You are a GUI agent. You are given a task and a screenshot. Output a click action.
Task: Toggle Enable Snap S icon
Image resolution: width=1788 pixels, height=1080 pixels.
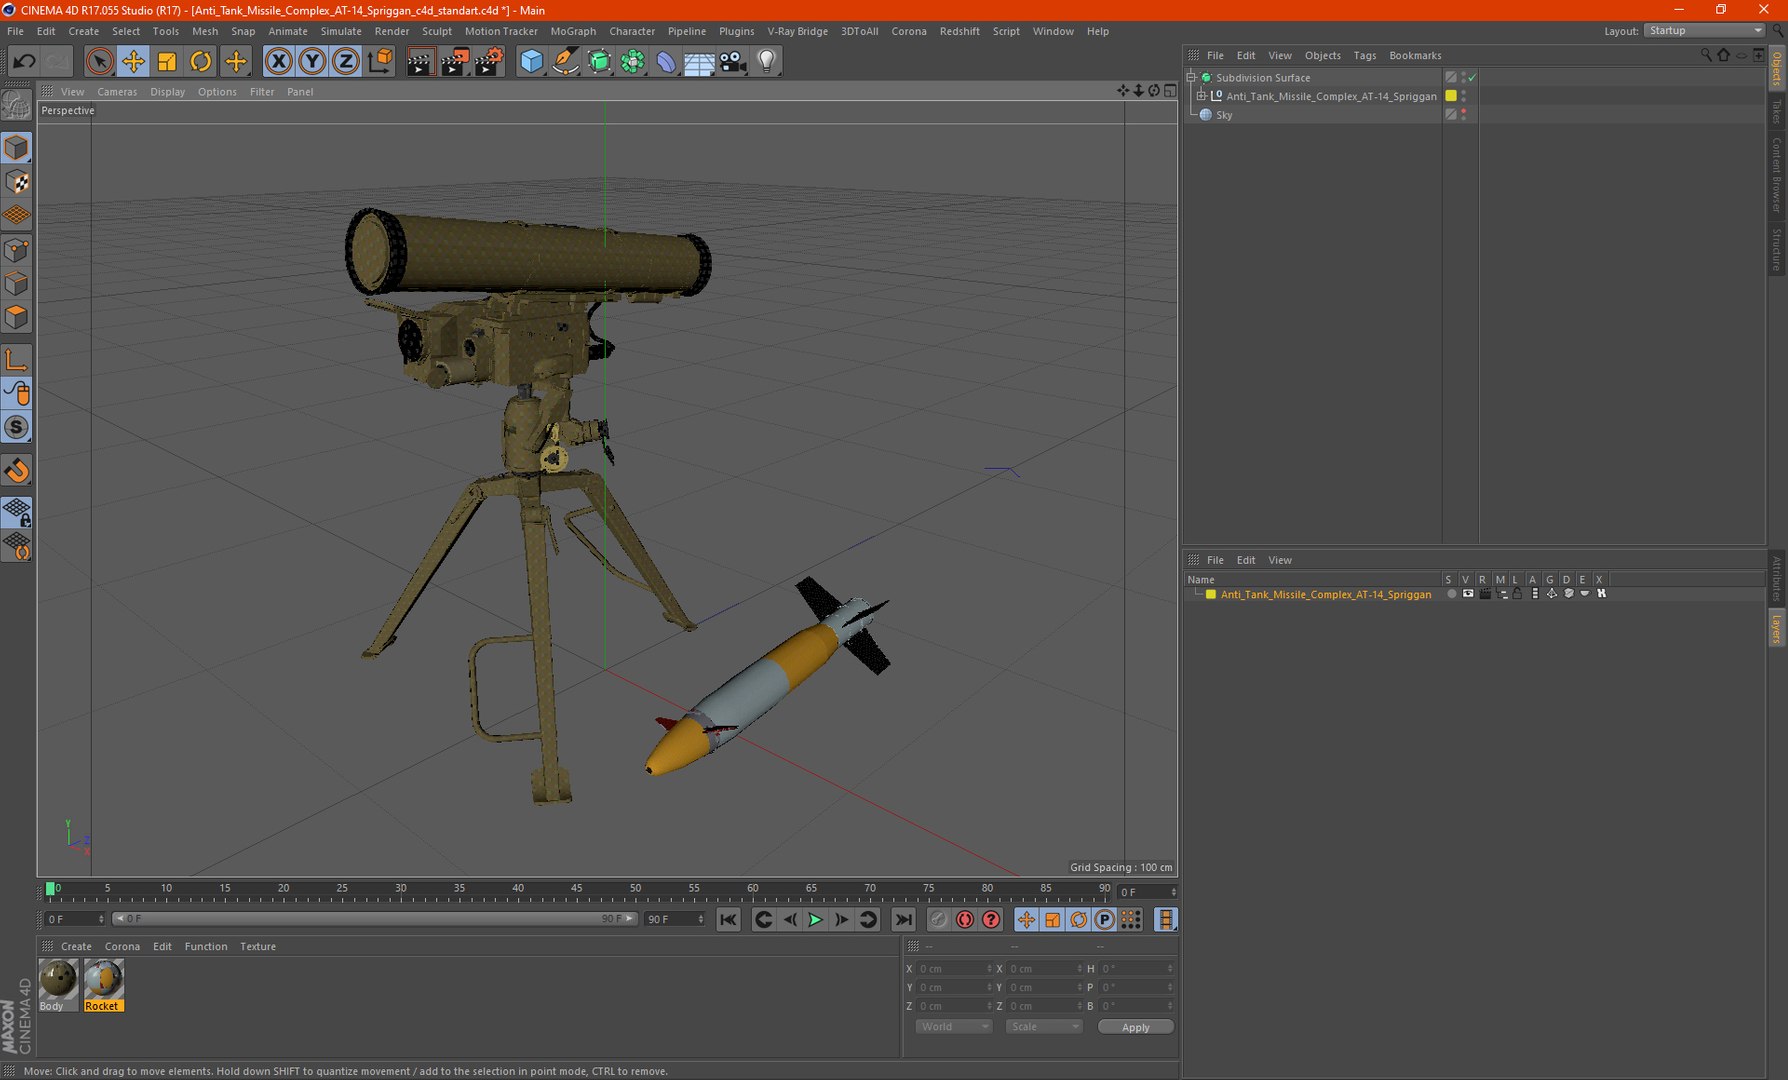pos(16,428)
